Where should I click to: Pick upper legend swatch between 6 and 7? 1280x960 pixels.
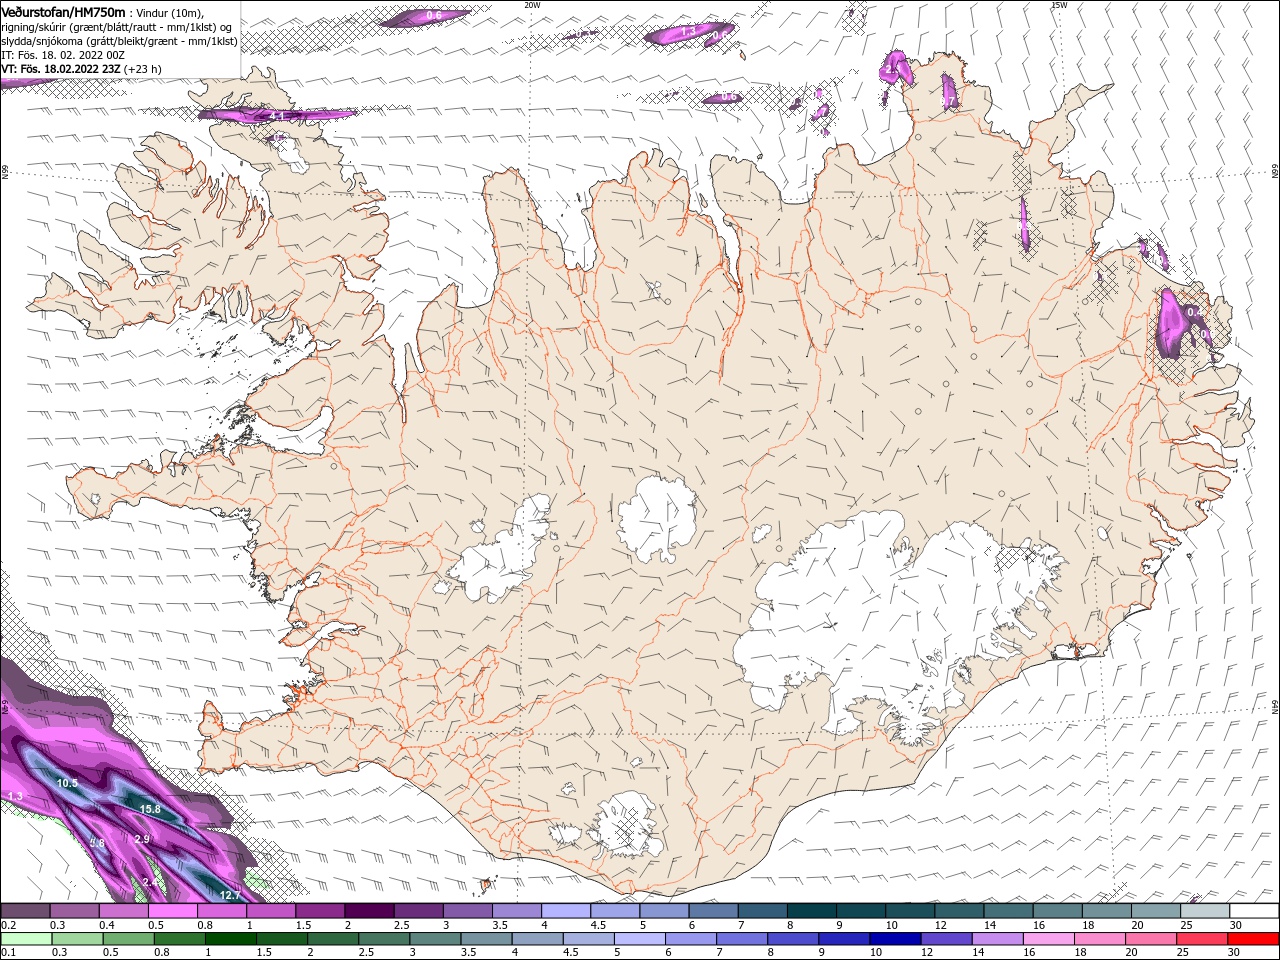(714, 911)
